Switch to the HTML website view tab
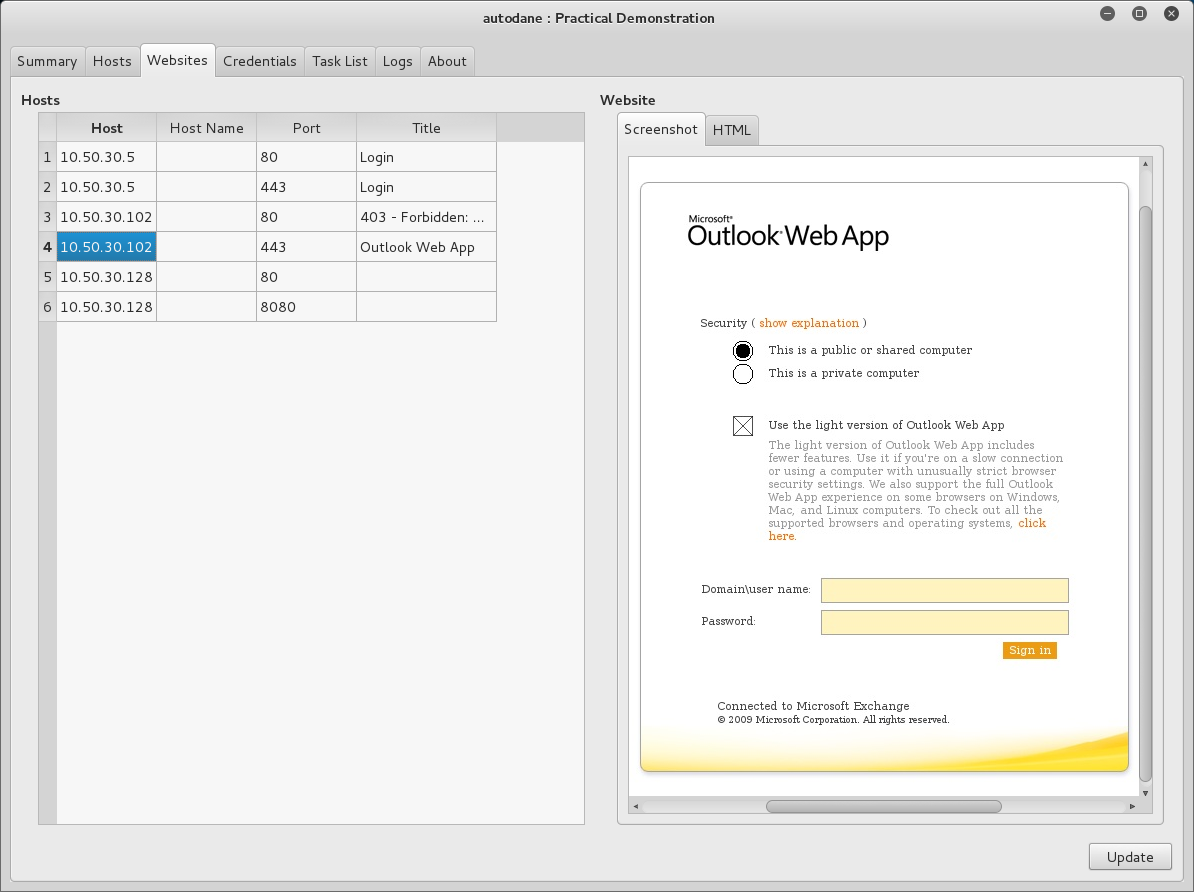 tap(731, 130)
